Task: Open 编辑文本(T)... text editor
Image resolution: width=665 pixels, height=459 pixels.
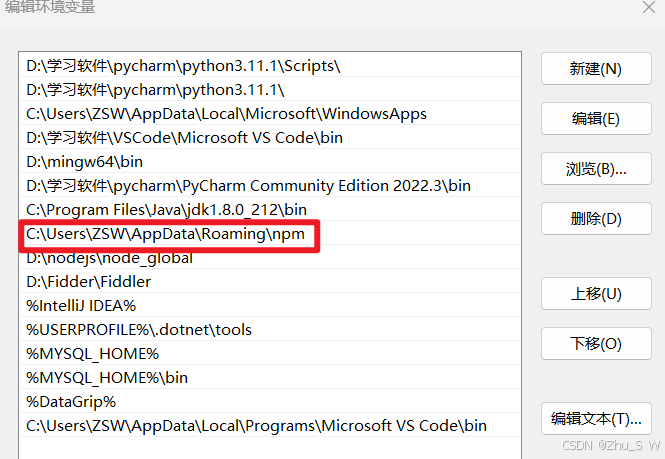Action: (x=596, y=418)
